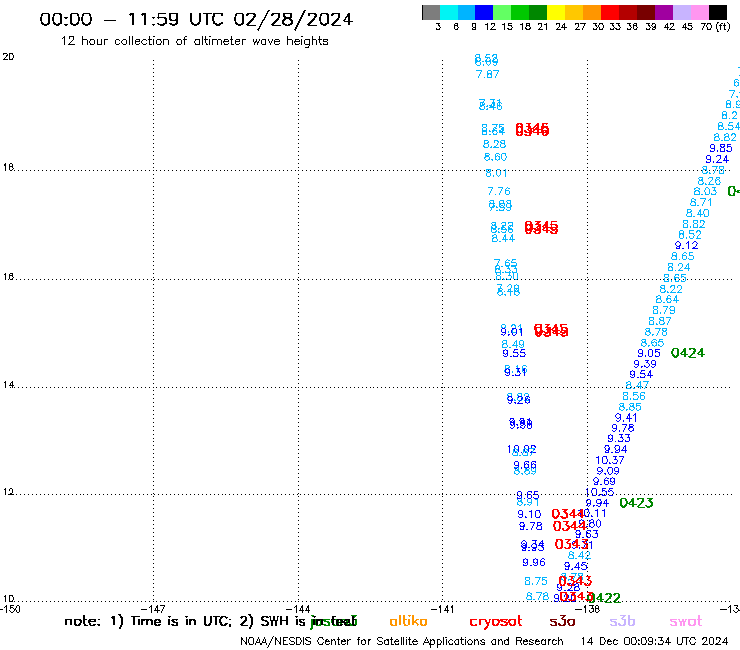Select the lavender 's3b' satellite label
This screenshot has width=740, height=650.
click(622, 621)
